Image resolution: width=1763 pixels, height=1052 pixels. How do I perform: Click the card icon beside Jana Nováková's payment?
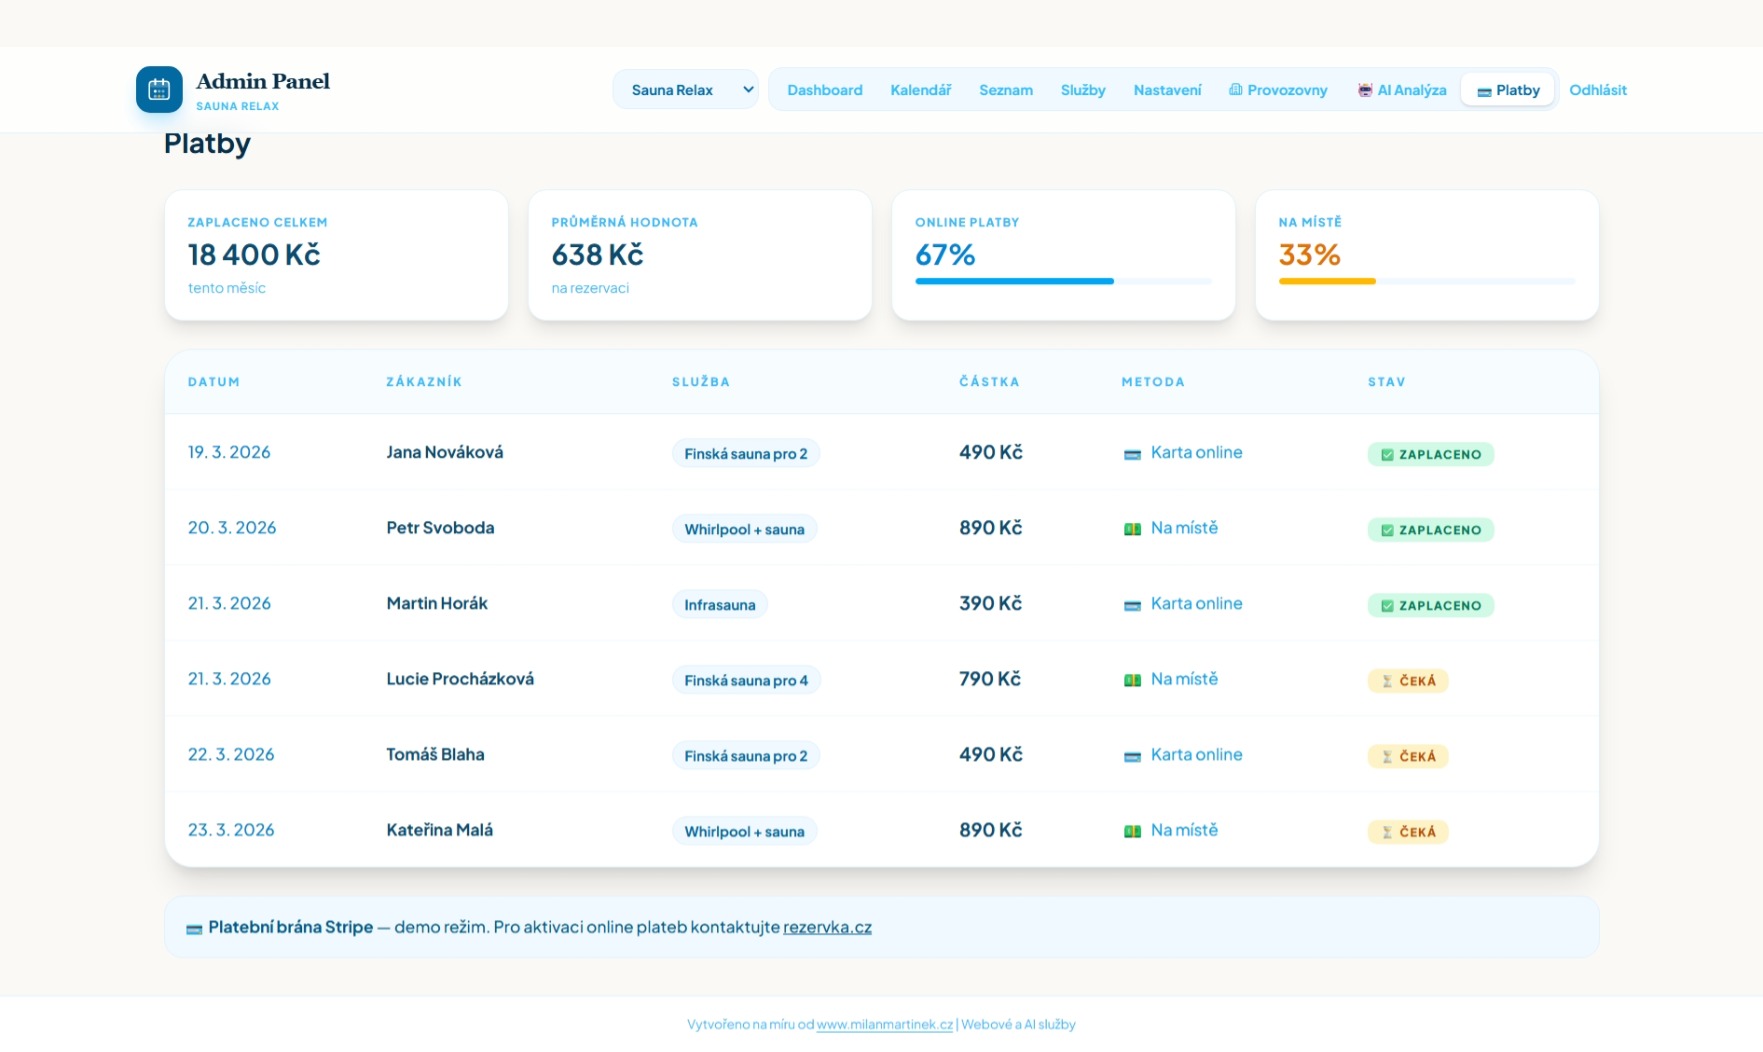coord(1132,454)
